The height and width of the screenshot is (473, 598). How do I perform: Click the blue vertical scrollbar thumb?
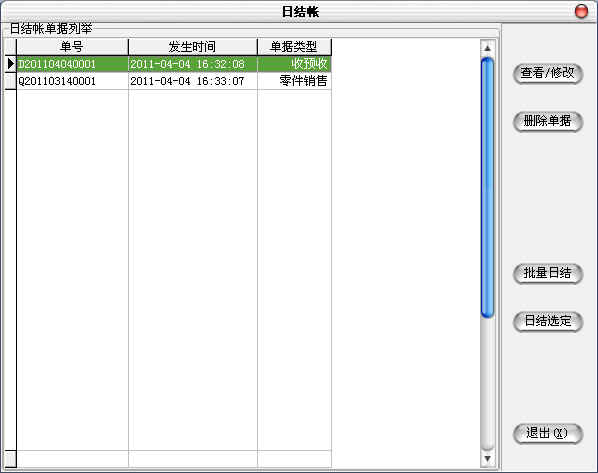click(x=487, y=187)
